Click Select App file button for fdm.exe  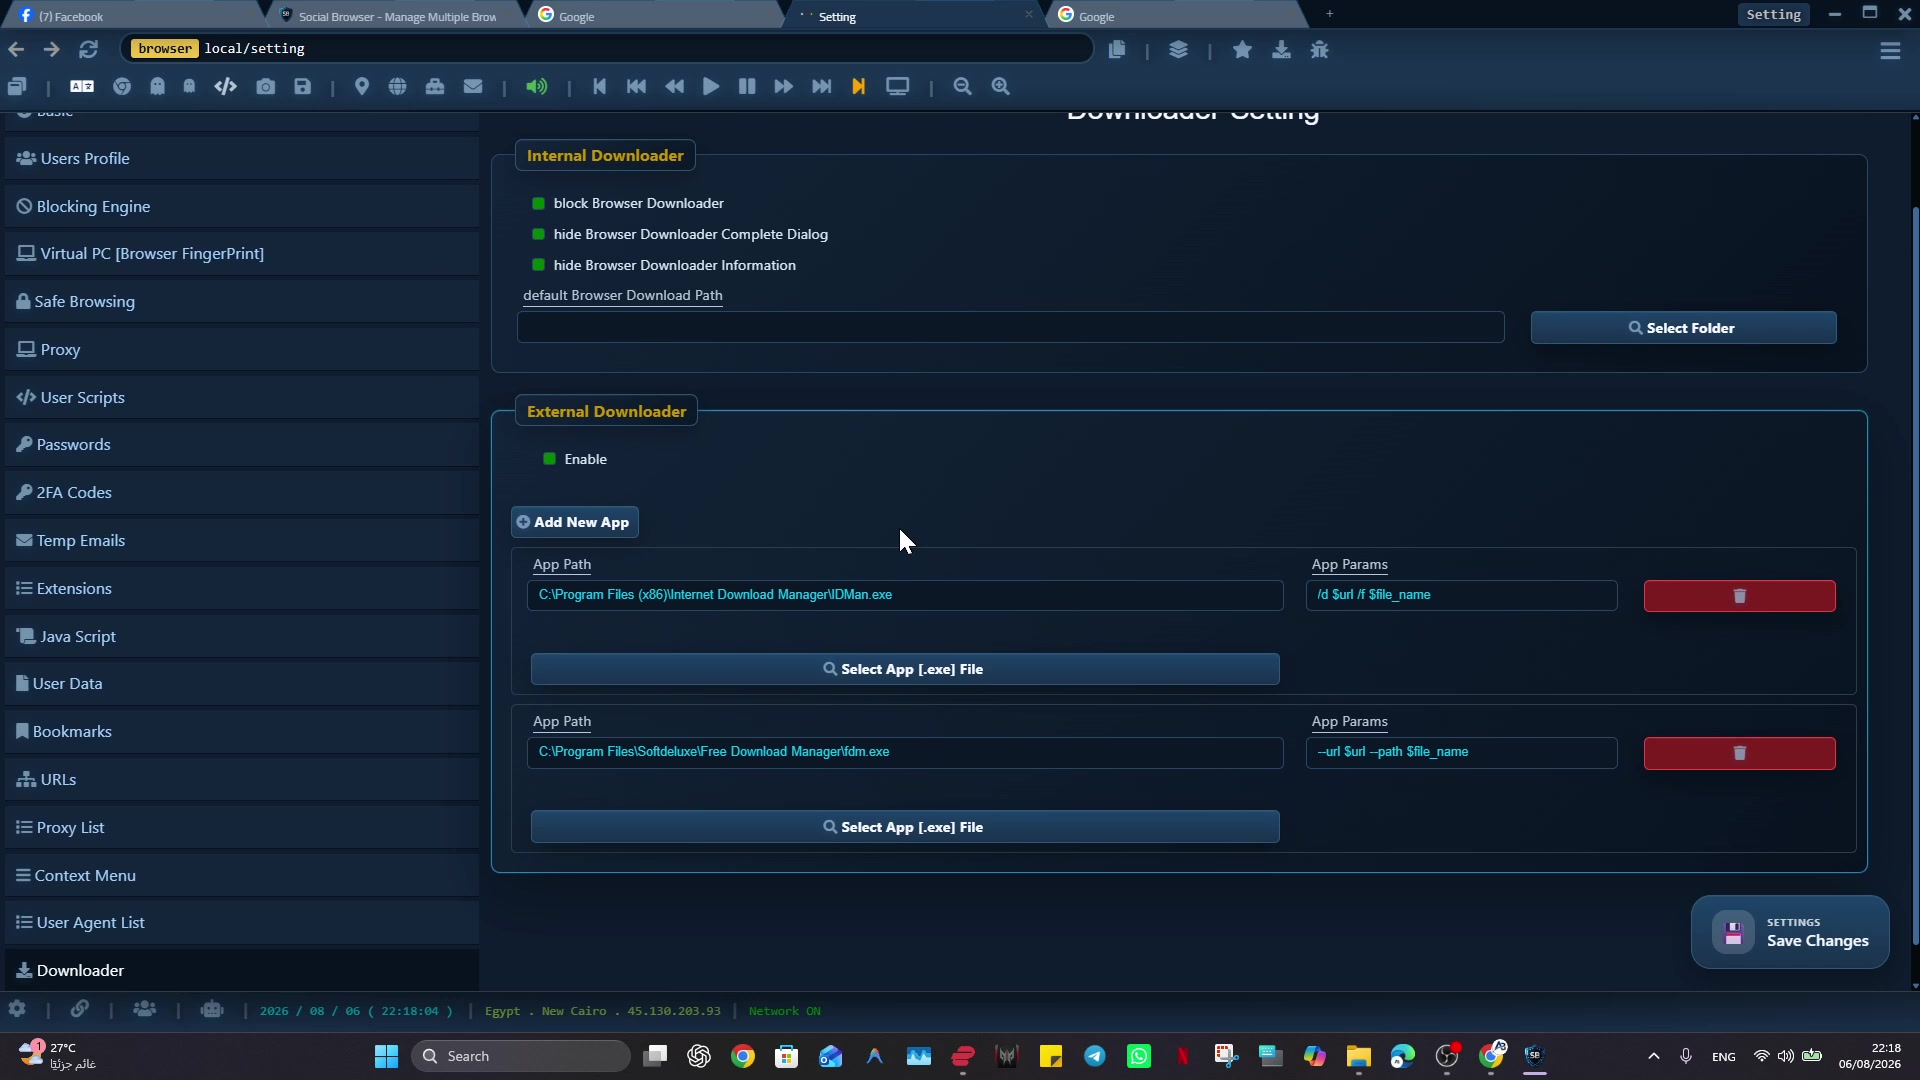905,827
